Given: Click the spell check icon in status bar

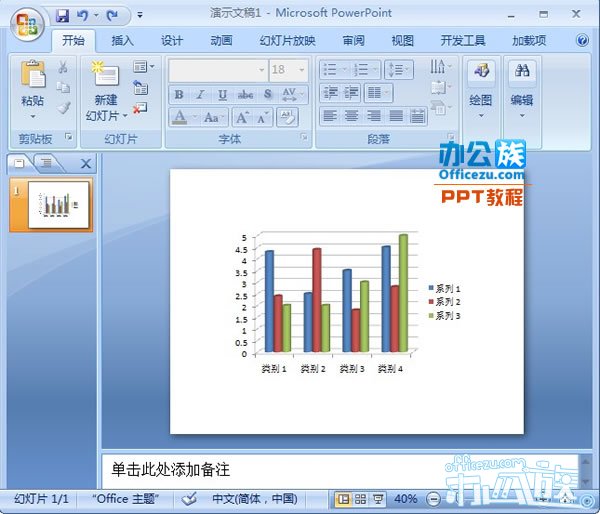Looking at the screenshot, I should (191, 498).
